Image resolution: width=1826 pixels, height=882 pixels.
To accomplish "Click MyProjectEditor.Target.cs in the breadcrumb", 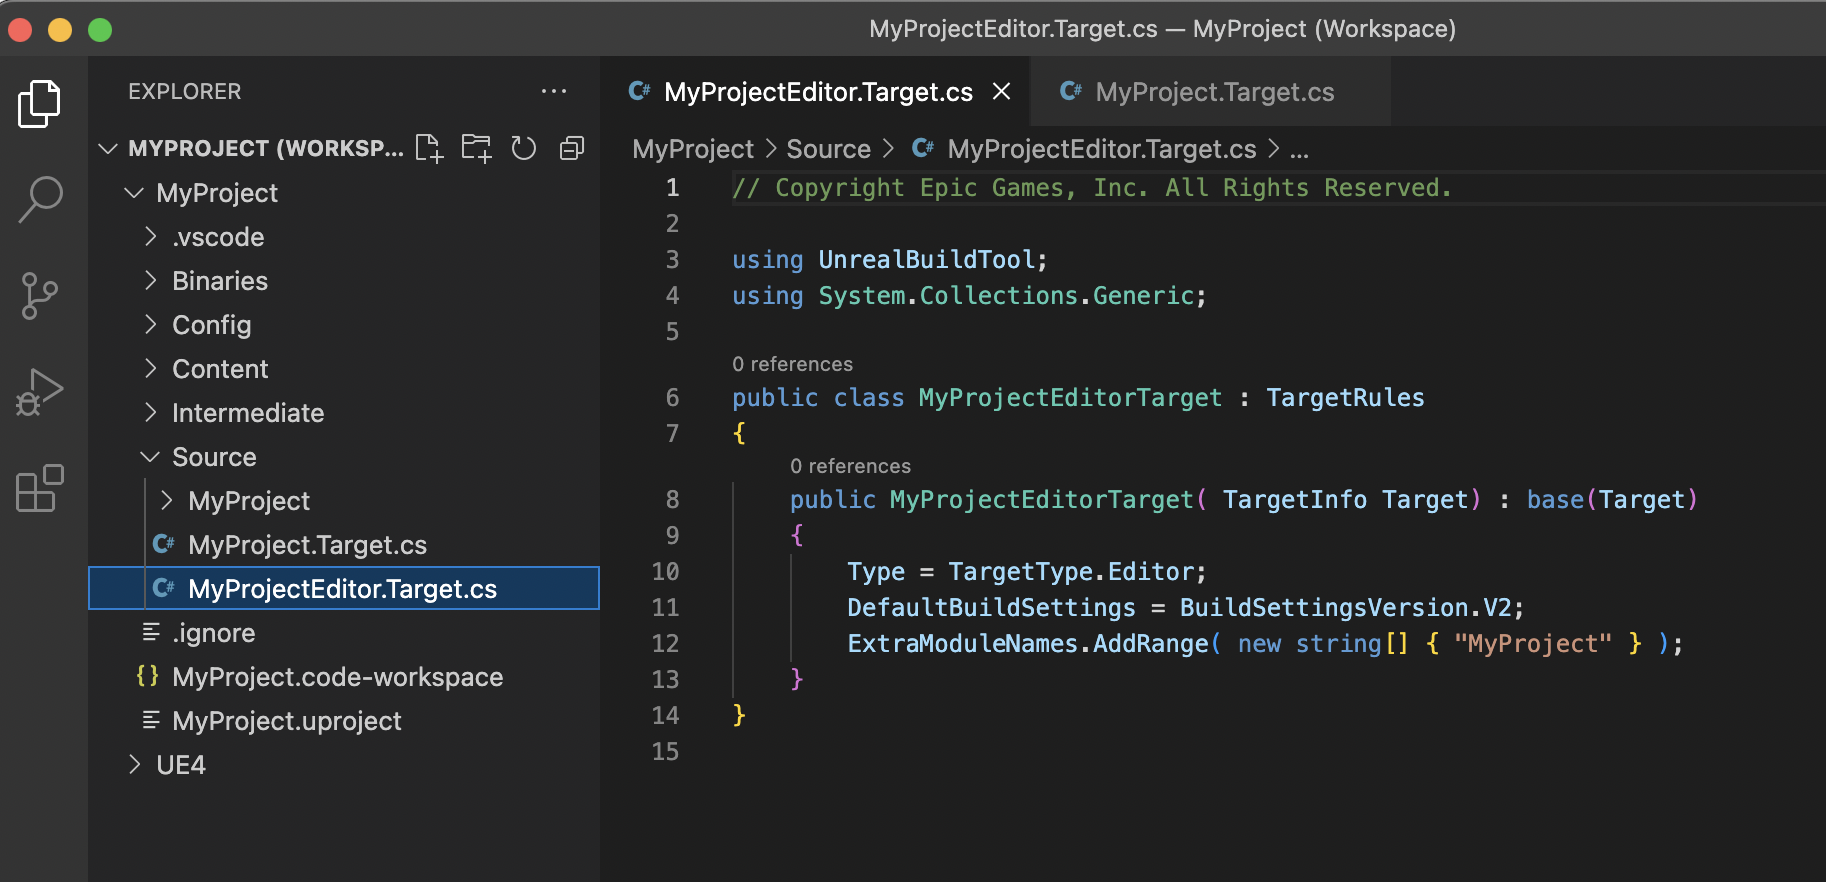I will [x=1101, y=149].
